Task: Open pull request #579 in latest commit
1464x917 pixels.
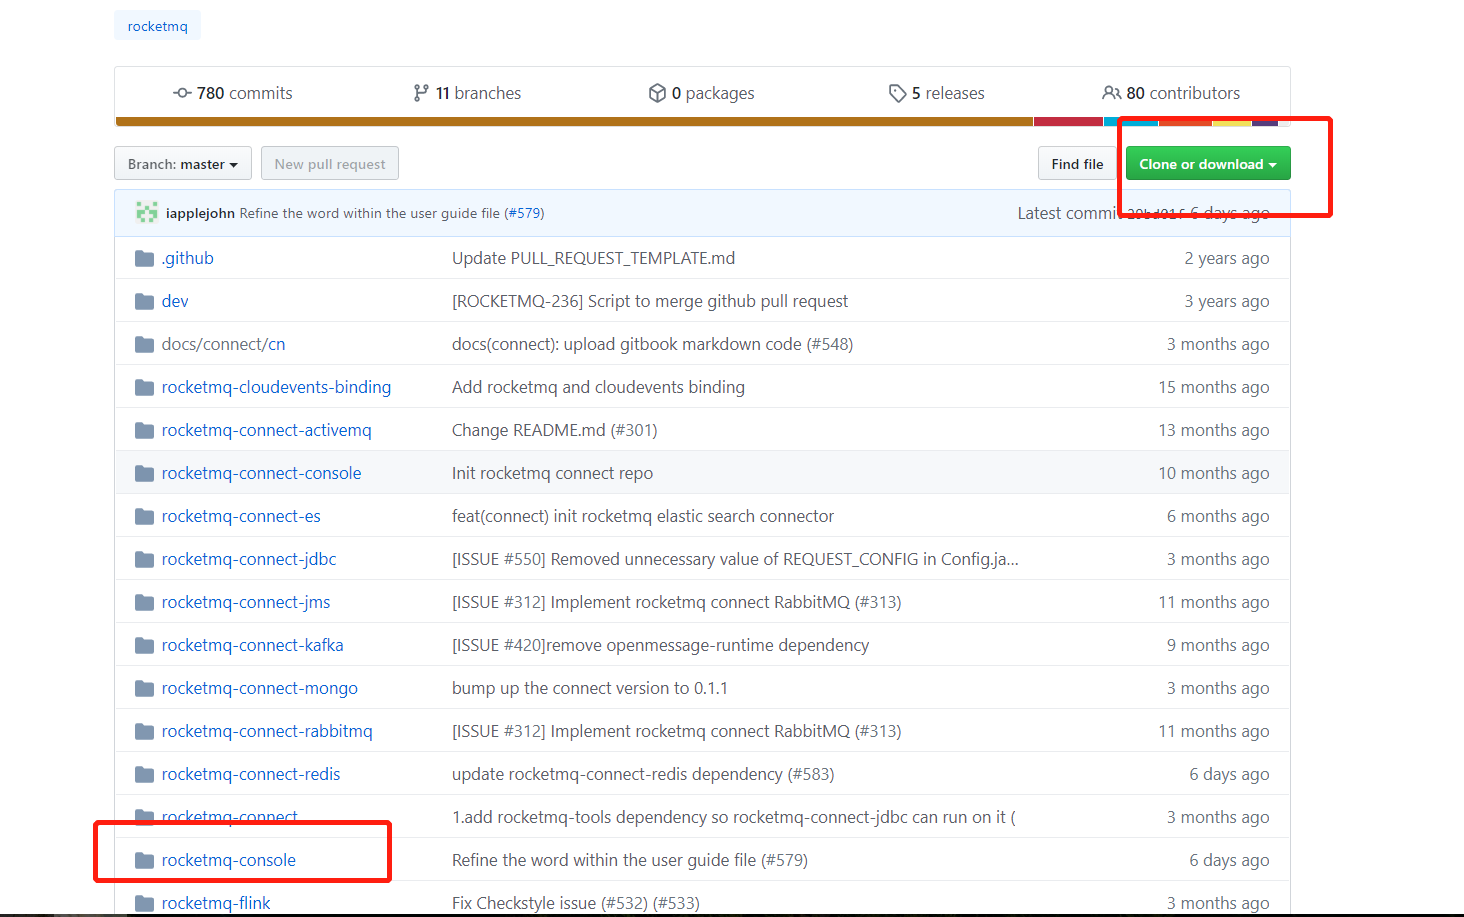Action: point(524,213)
